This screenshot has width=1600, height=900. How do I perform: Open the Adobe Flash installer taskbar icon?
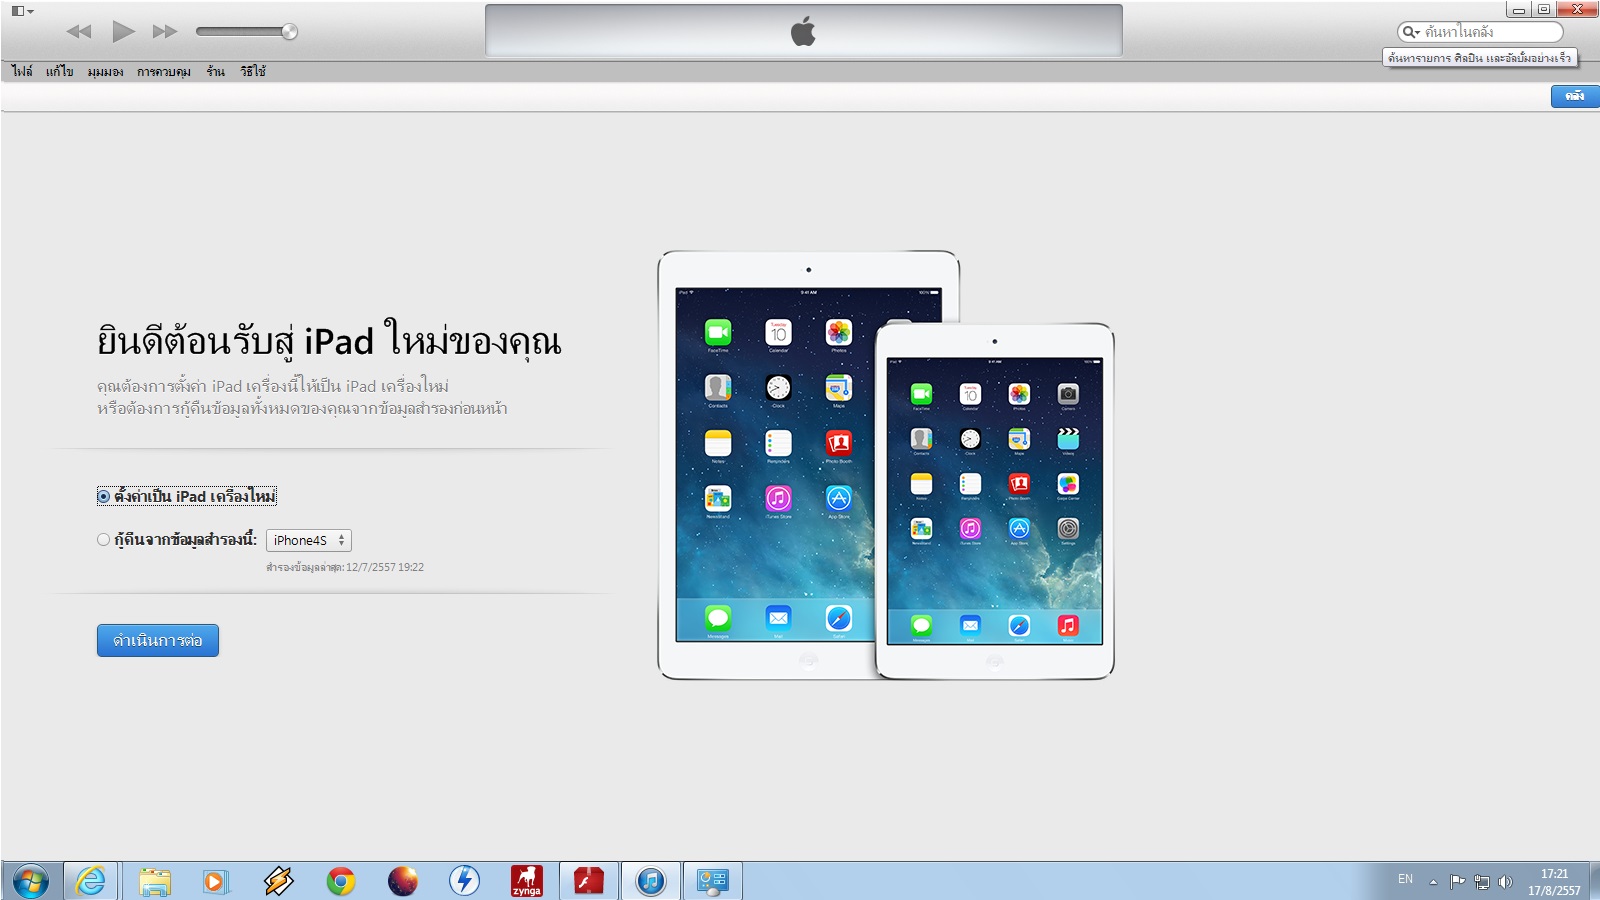[588, 881]
